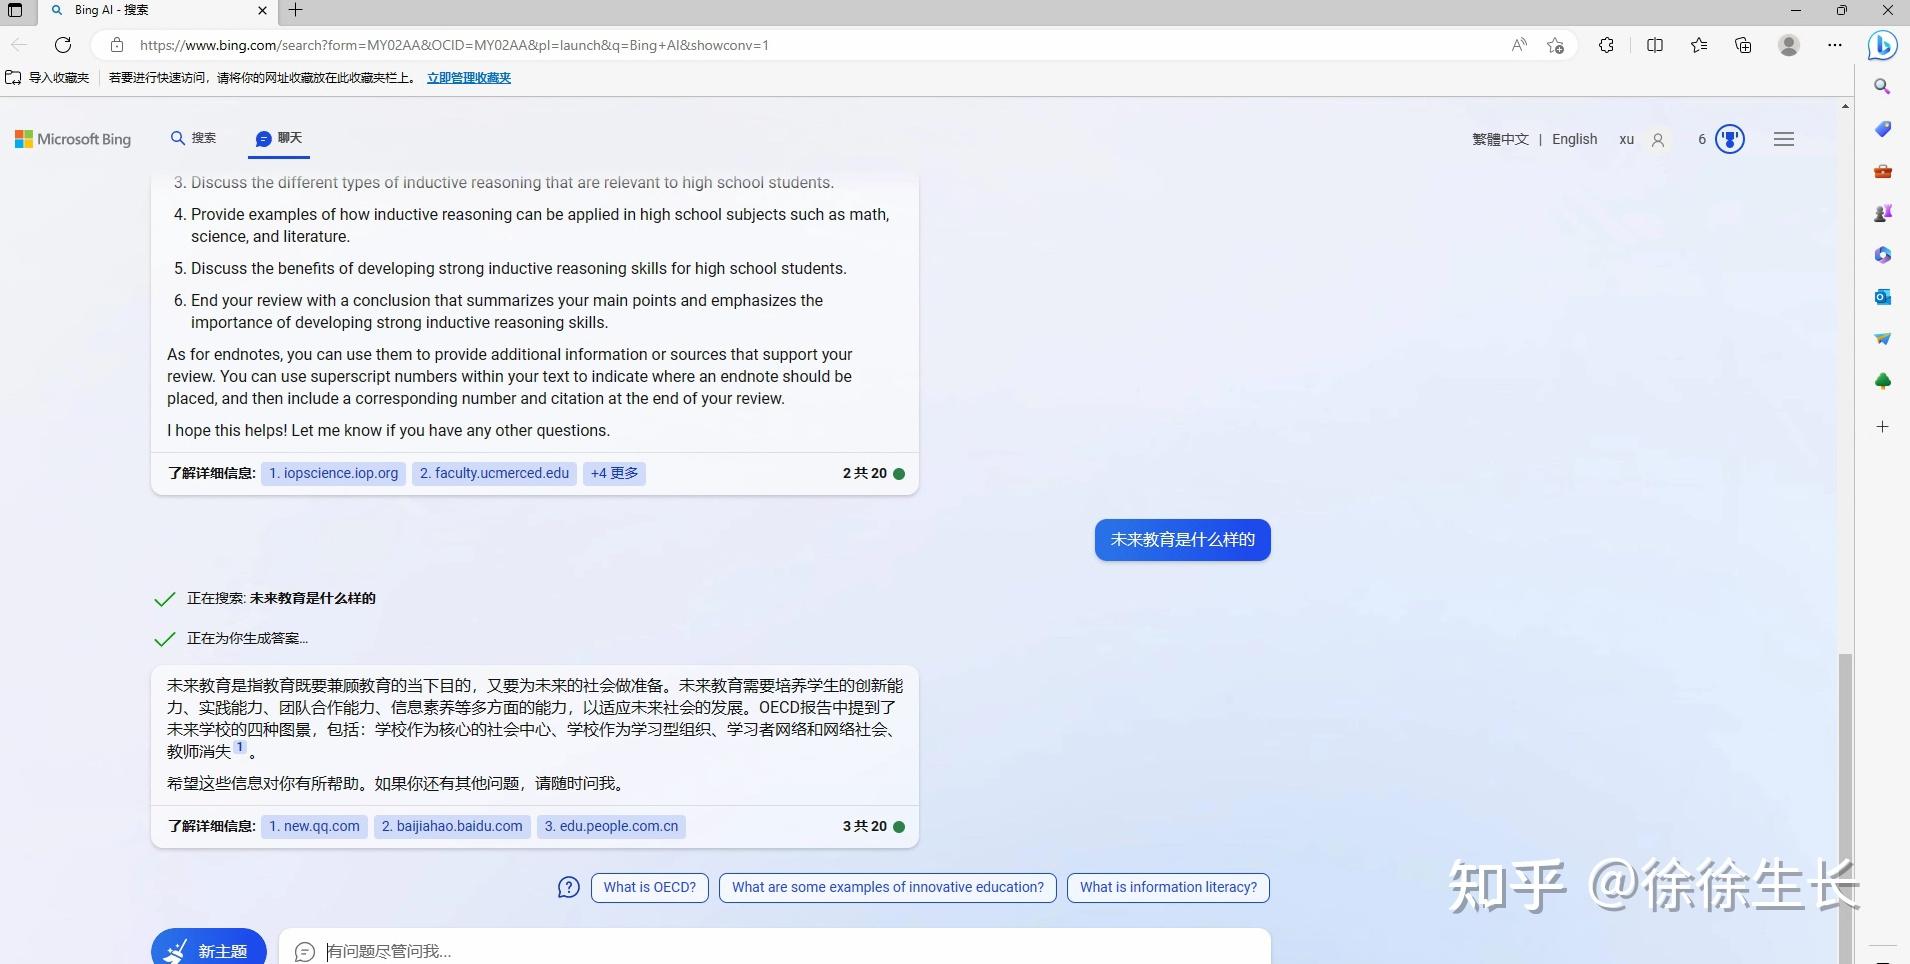1910x964 pixels.
Task: Open Drop via the paper plane icon
Action: [1882, 339]
